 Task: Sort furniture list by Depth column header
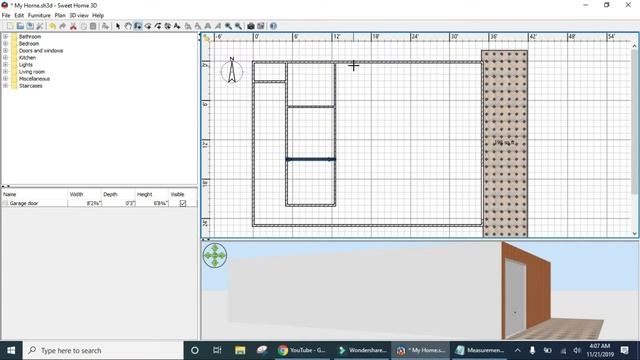(x=118, y=194)
